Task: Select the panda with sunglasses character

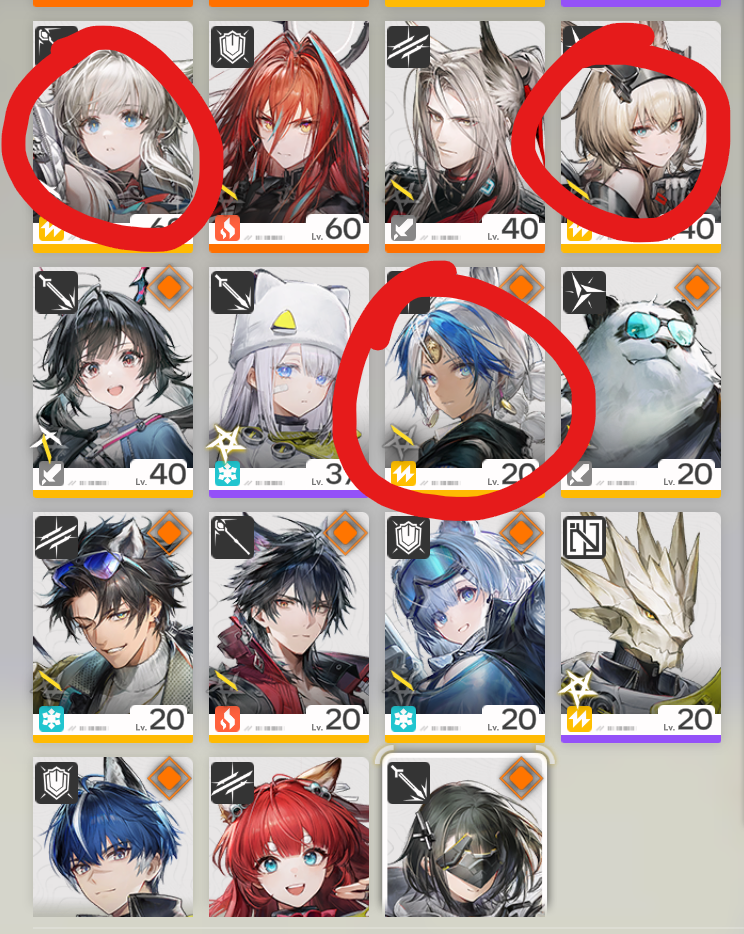Action: [x=641, y=382]
